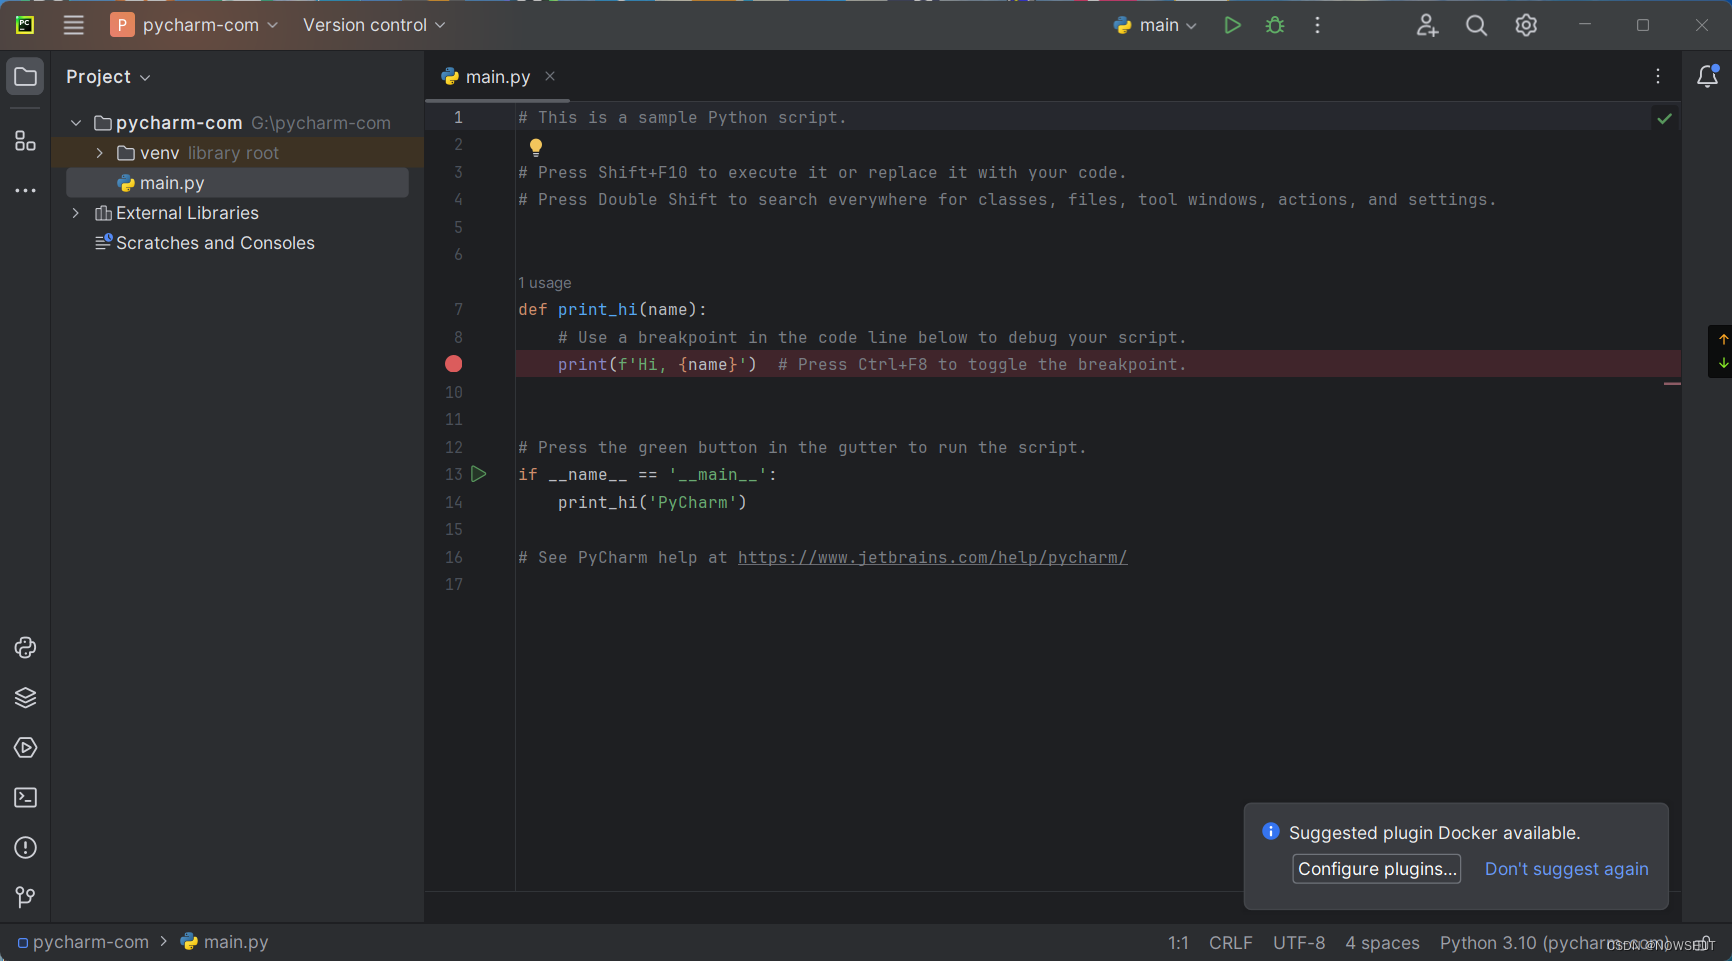This screenshot has height=961, width=1732.
Task: Open the main hamburger menu
Action: 74,25
